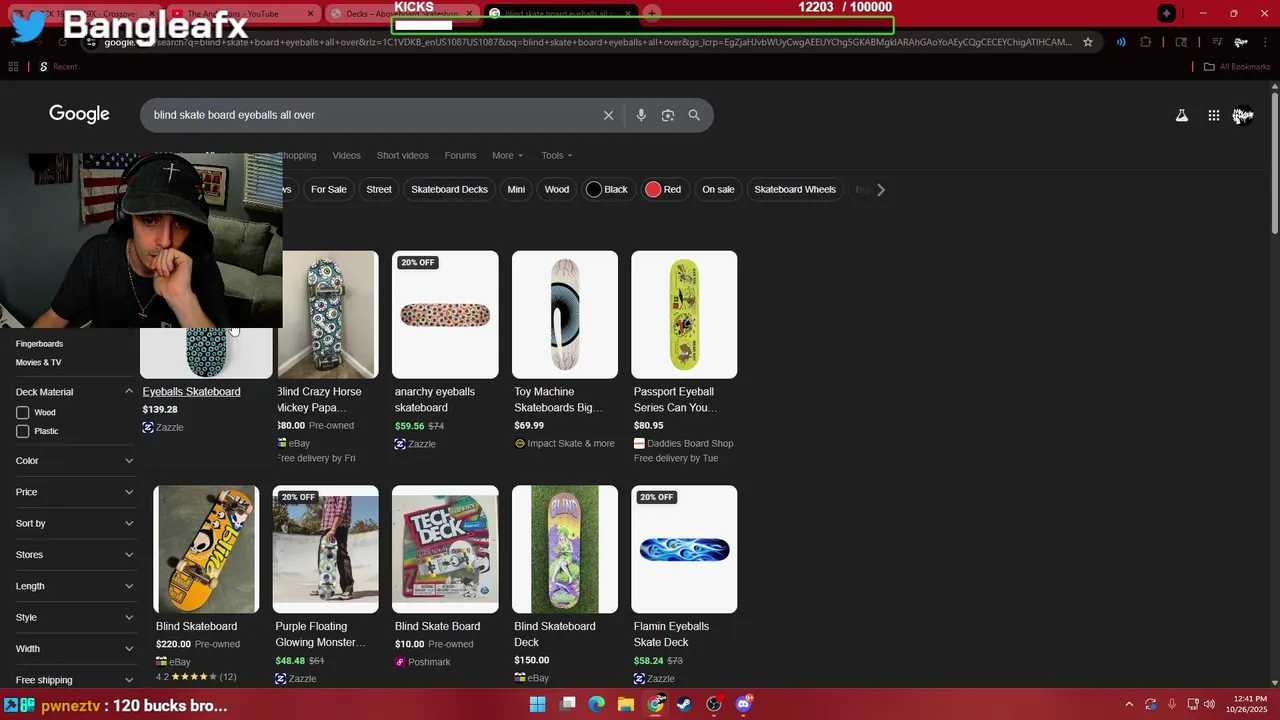Expand the Length filter section
This screenshot has height=720, width=1280.
tap(75, 586)
